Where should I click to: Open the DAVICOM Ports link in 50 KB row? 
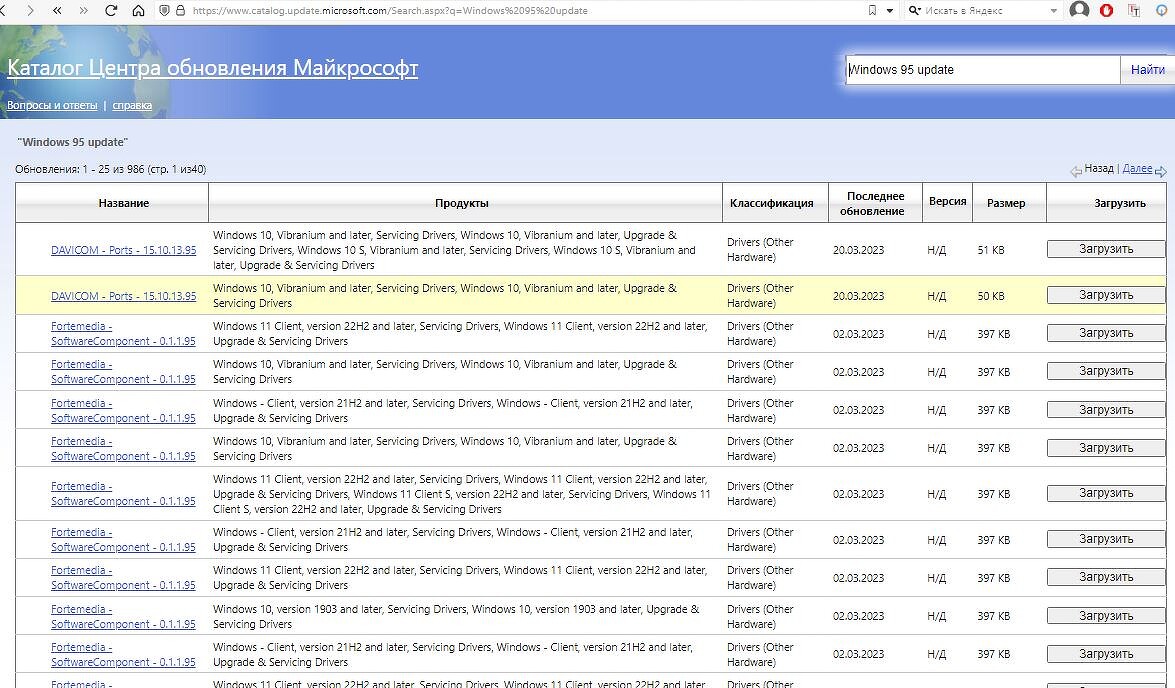click(x=124, y=296)
